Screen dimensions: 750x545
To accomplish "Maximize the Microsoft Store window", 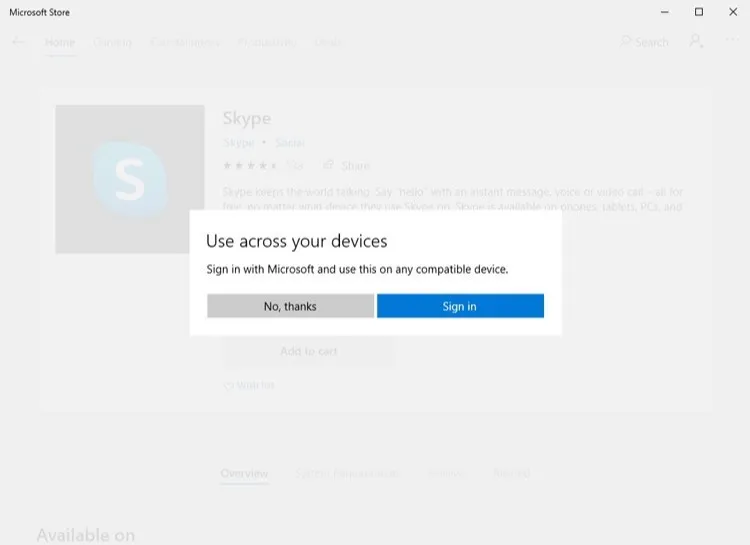I will point(699,12).
